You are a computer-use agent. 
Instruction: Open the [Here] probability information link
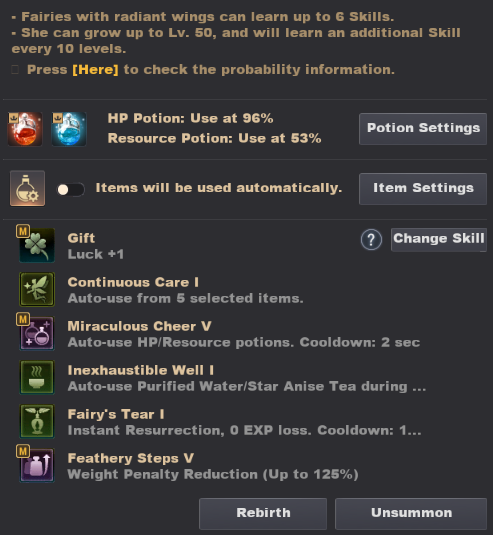point(96,70)
